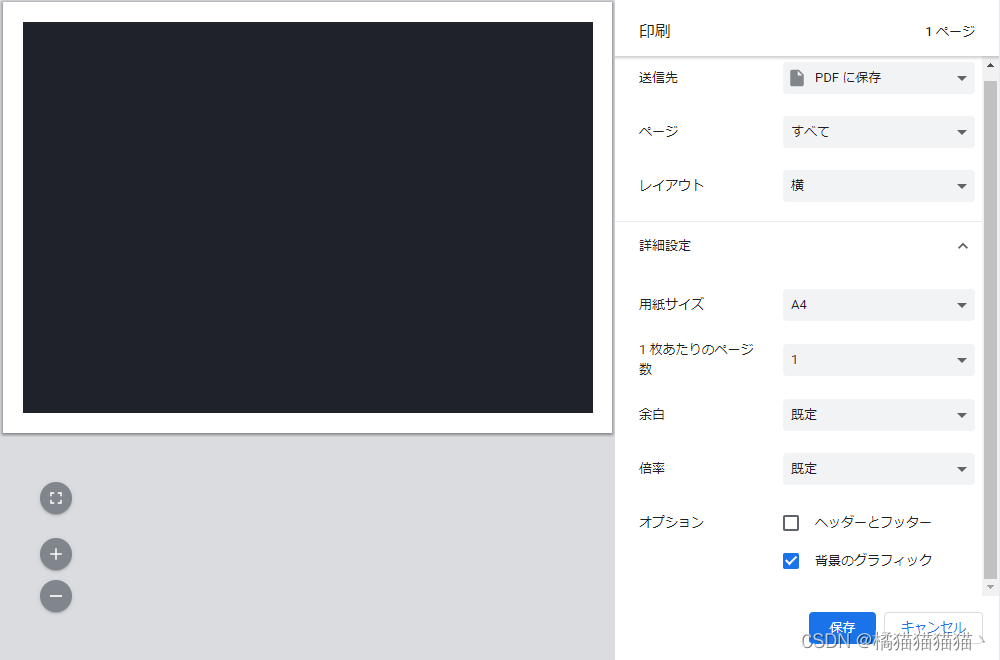Click the 保存 button
The height and width of the screenshot is (660, 1000).
842,627
